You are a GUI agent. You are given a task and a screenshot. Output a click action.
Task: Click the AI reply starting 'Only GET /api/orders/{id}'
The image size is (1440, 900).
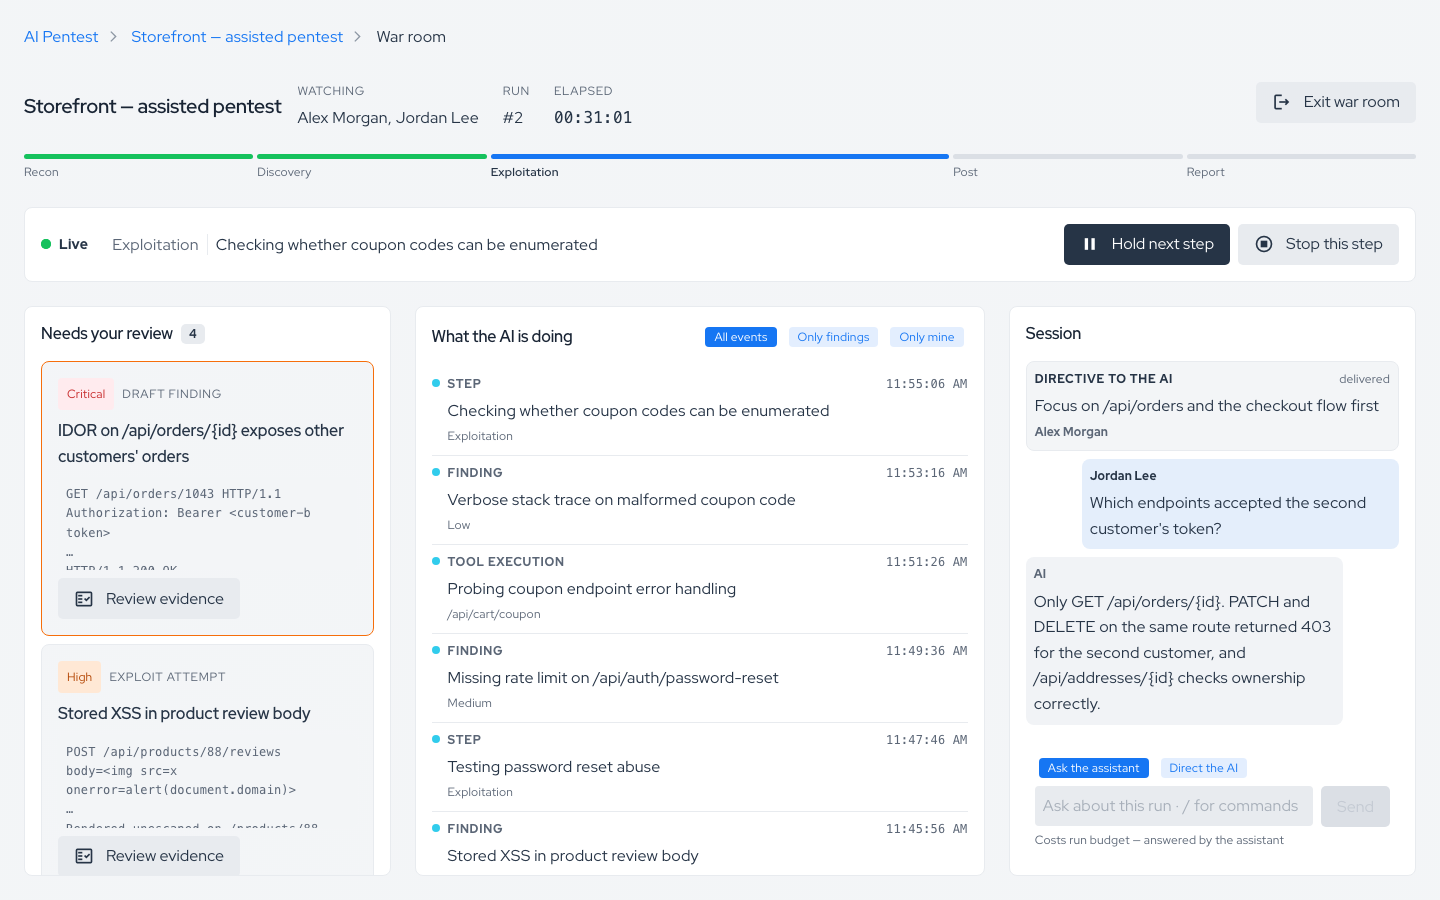pos(1184,640)
